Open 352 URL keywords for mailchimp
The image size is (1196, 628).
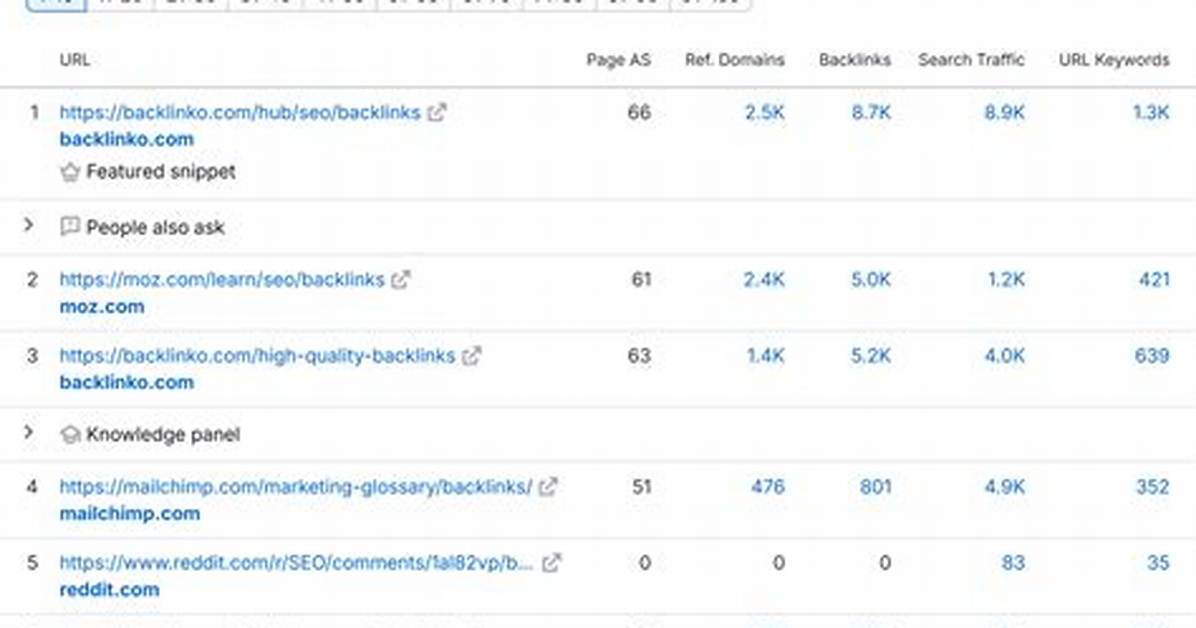coord(1153,486)
